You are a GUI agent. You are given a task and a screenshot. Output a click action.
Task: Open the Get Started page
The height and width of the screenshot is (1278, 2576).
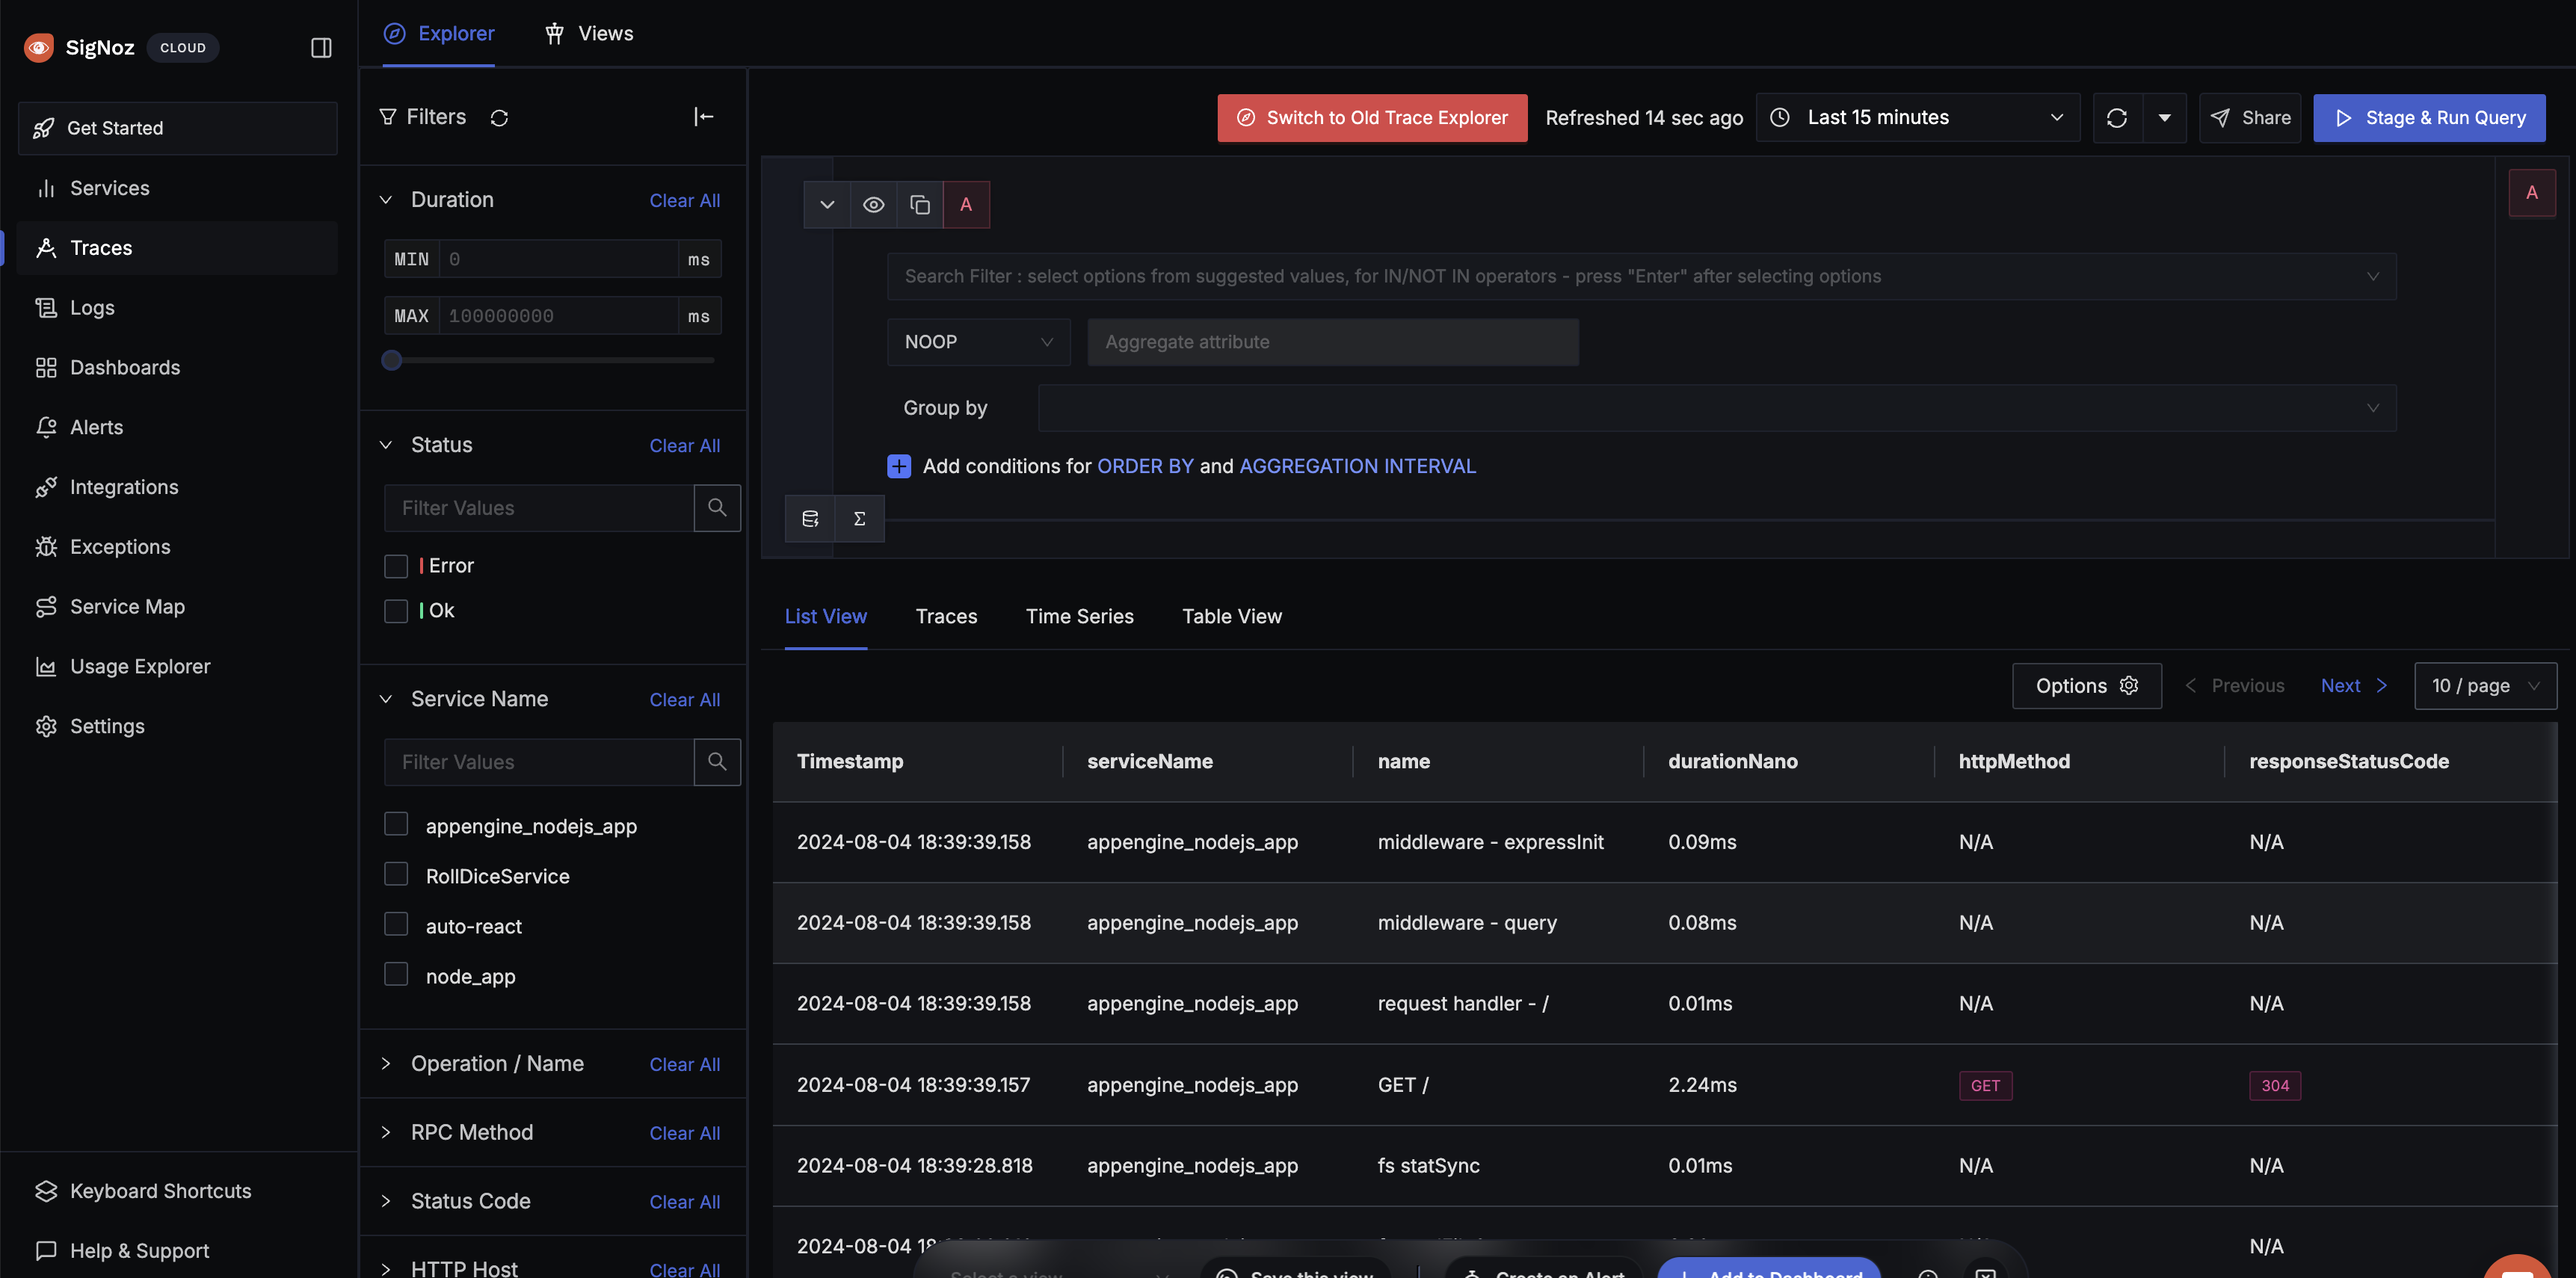point(178,128)
